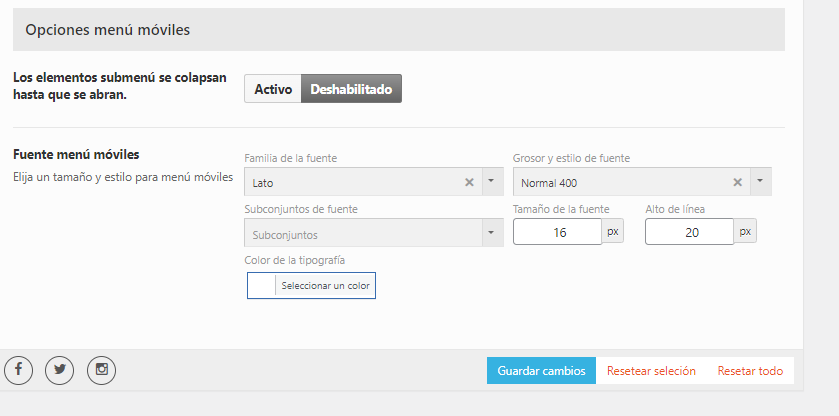Open the Twitter icon link
Viewport: 839px width, 416px height.
tap(59, 370)
